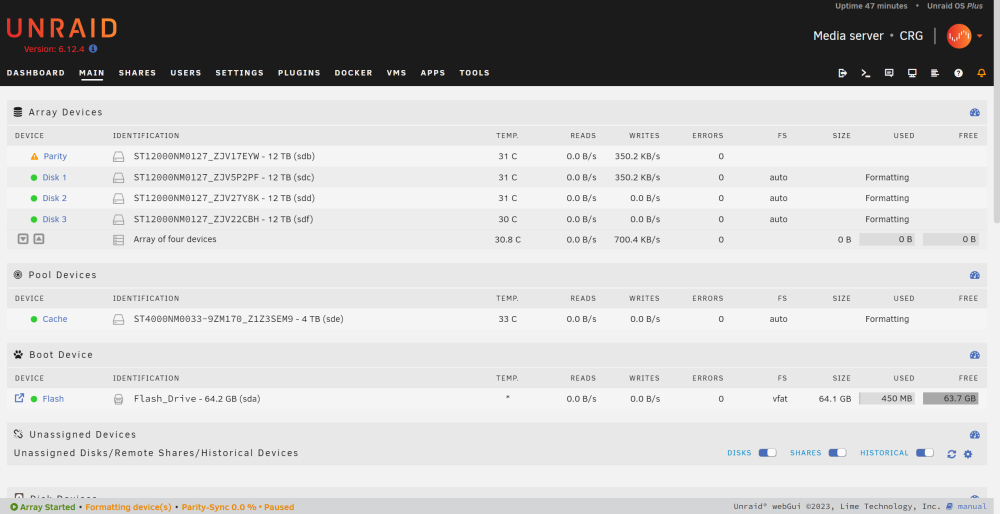The height and width of the screenshot is (514, 1000).
Task: Open the Disk 3 device link
Action: tap(54, 219)
